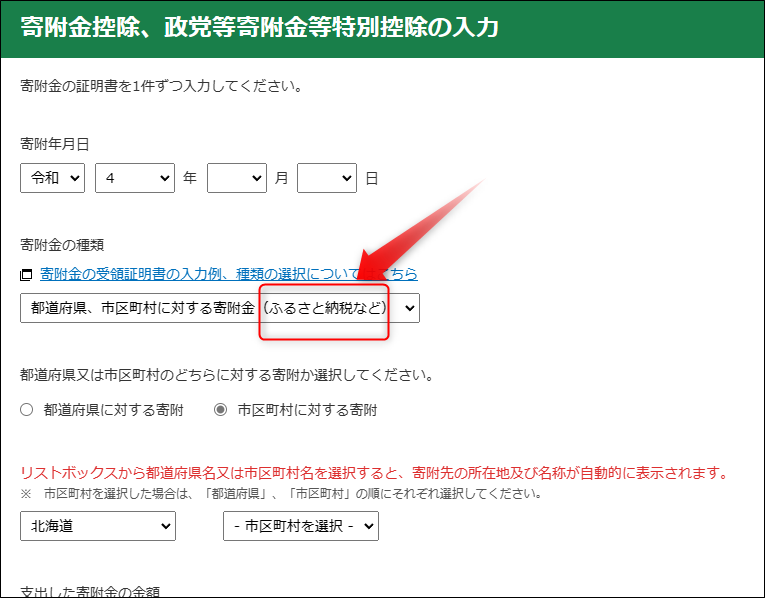Open the 寄附金の受領証明書の入力例 help link
Image resolution: width=765 pixels, height=598 pixels.
229,274
